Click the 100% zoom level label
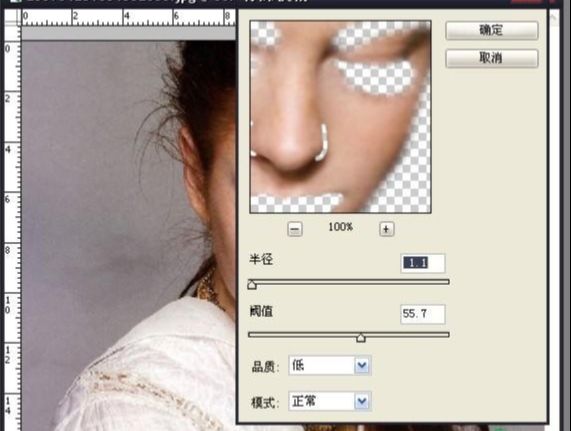Image resolution: width=571 pixels, height=431 pixels. coord(340,227)
